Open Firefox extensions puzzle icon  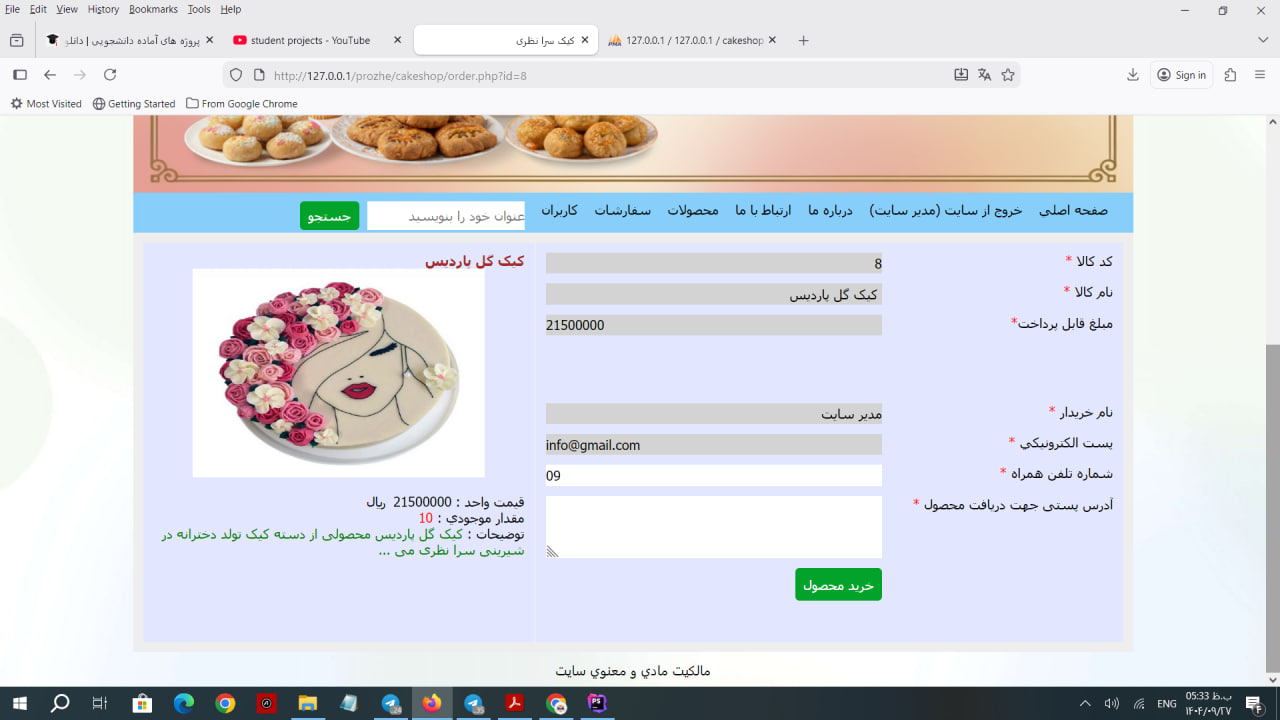(1230, 75)
